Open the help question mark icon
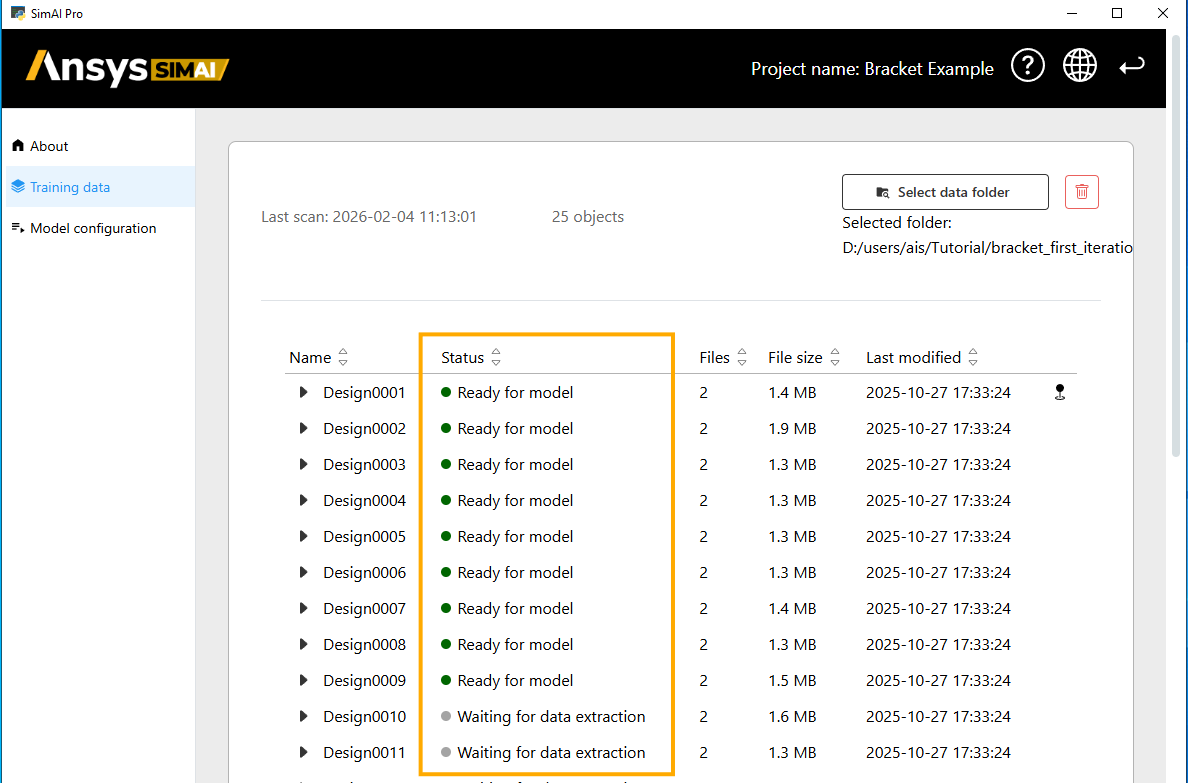 (x=1027, y=67)
